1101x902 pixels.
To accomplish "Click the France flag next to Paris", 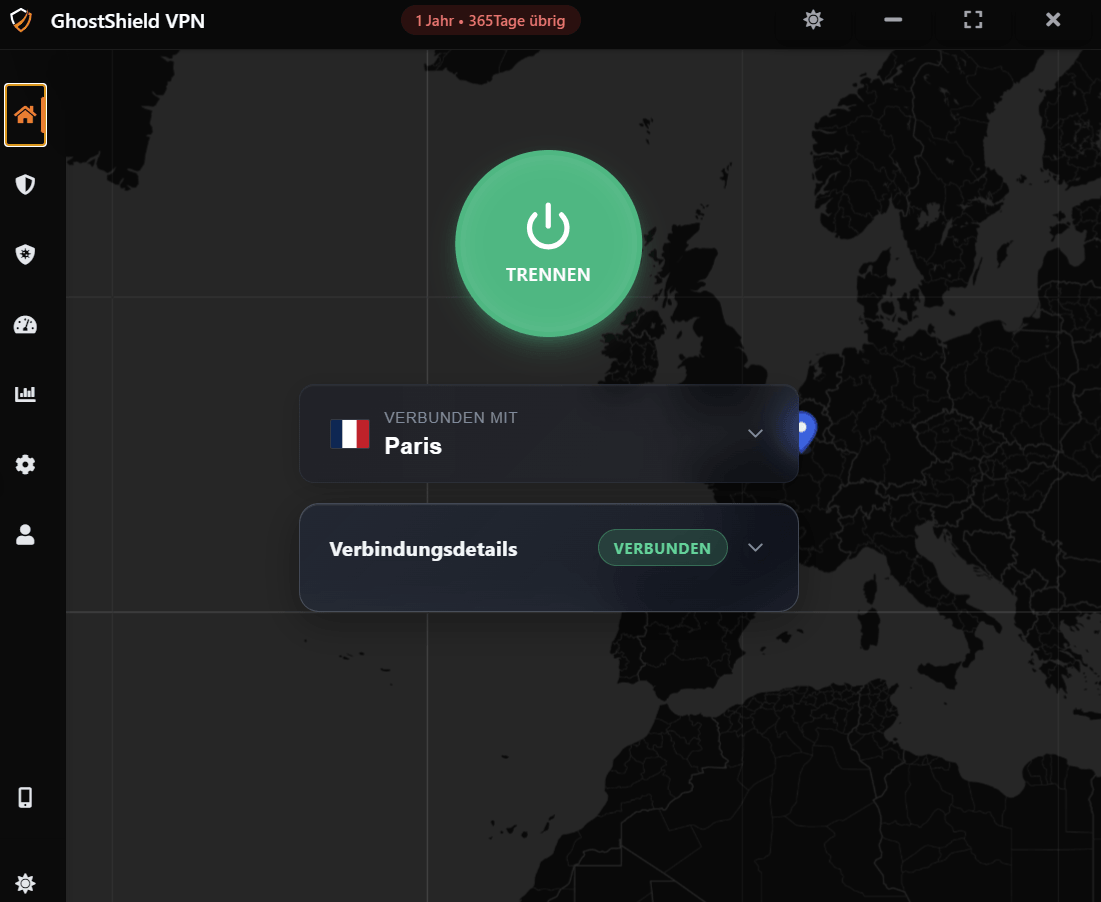I will tap(350, 433).
